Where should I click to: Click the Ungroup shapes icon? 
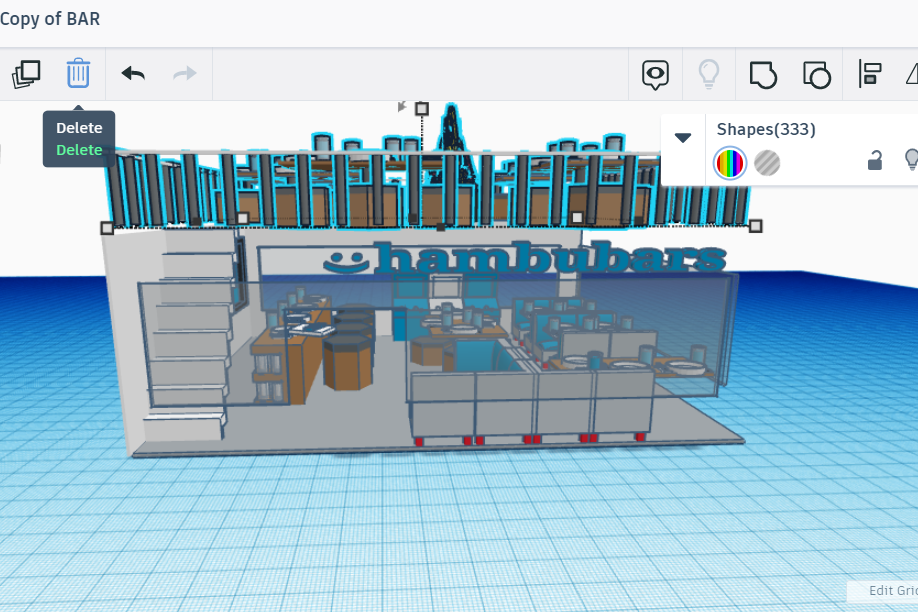(x=817, y=75)
